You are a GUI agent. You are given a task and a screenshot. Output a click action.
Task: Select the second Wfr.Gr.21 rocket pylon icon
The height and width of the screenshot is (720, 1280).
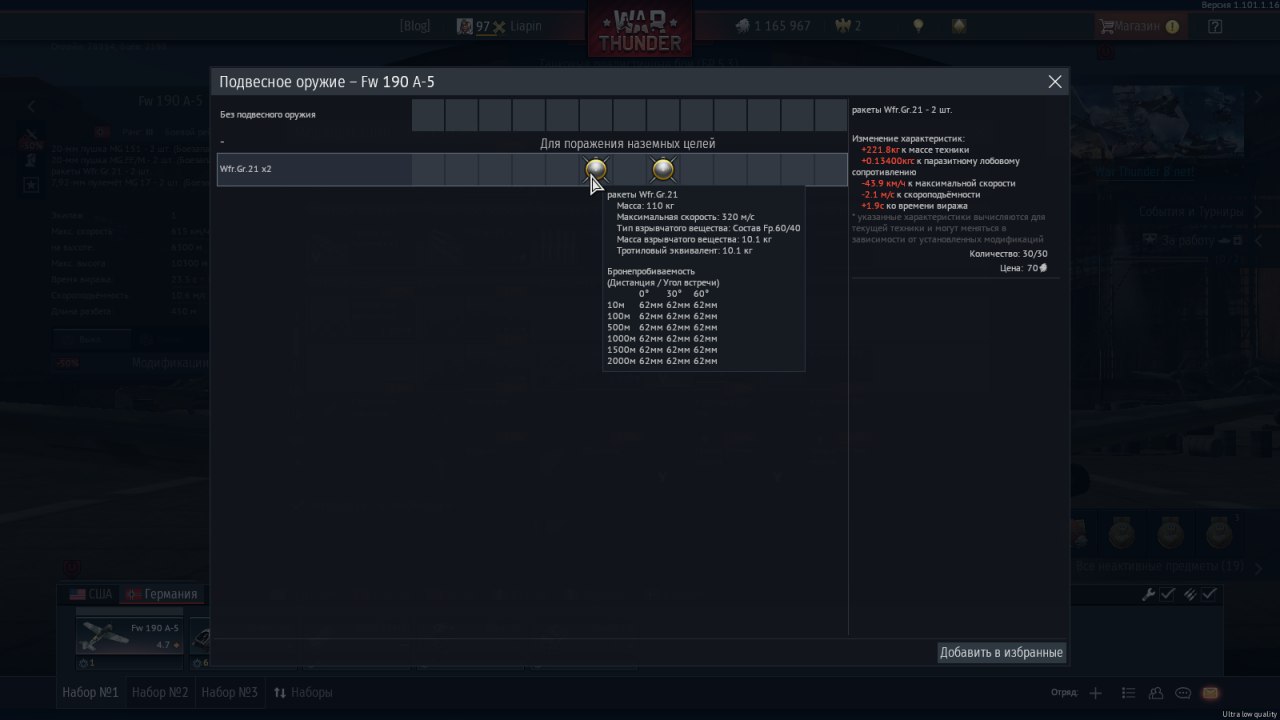coord(663,169)
